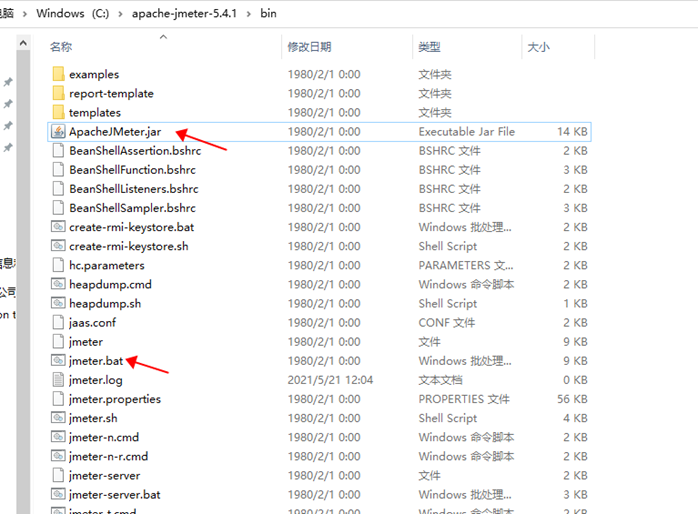Select file name create-rmi-keystore.sh
The width and height of the screenshot is (698, 514).
[x=128, y=247]
